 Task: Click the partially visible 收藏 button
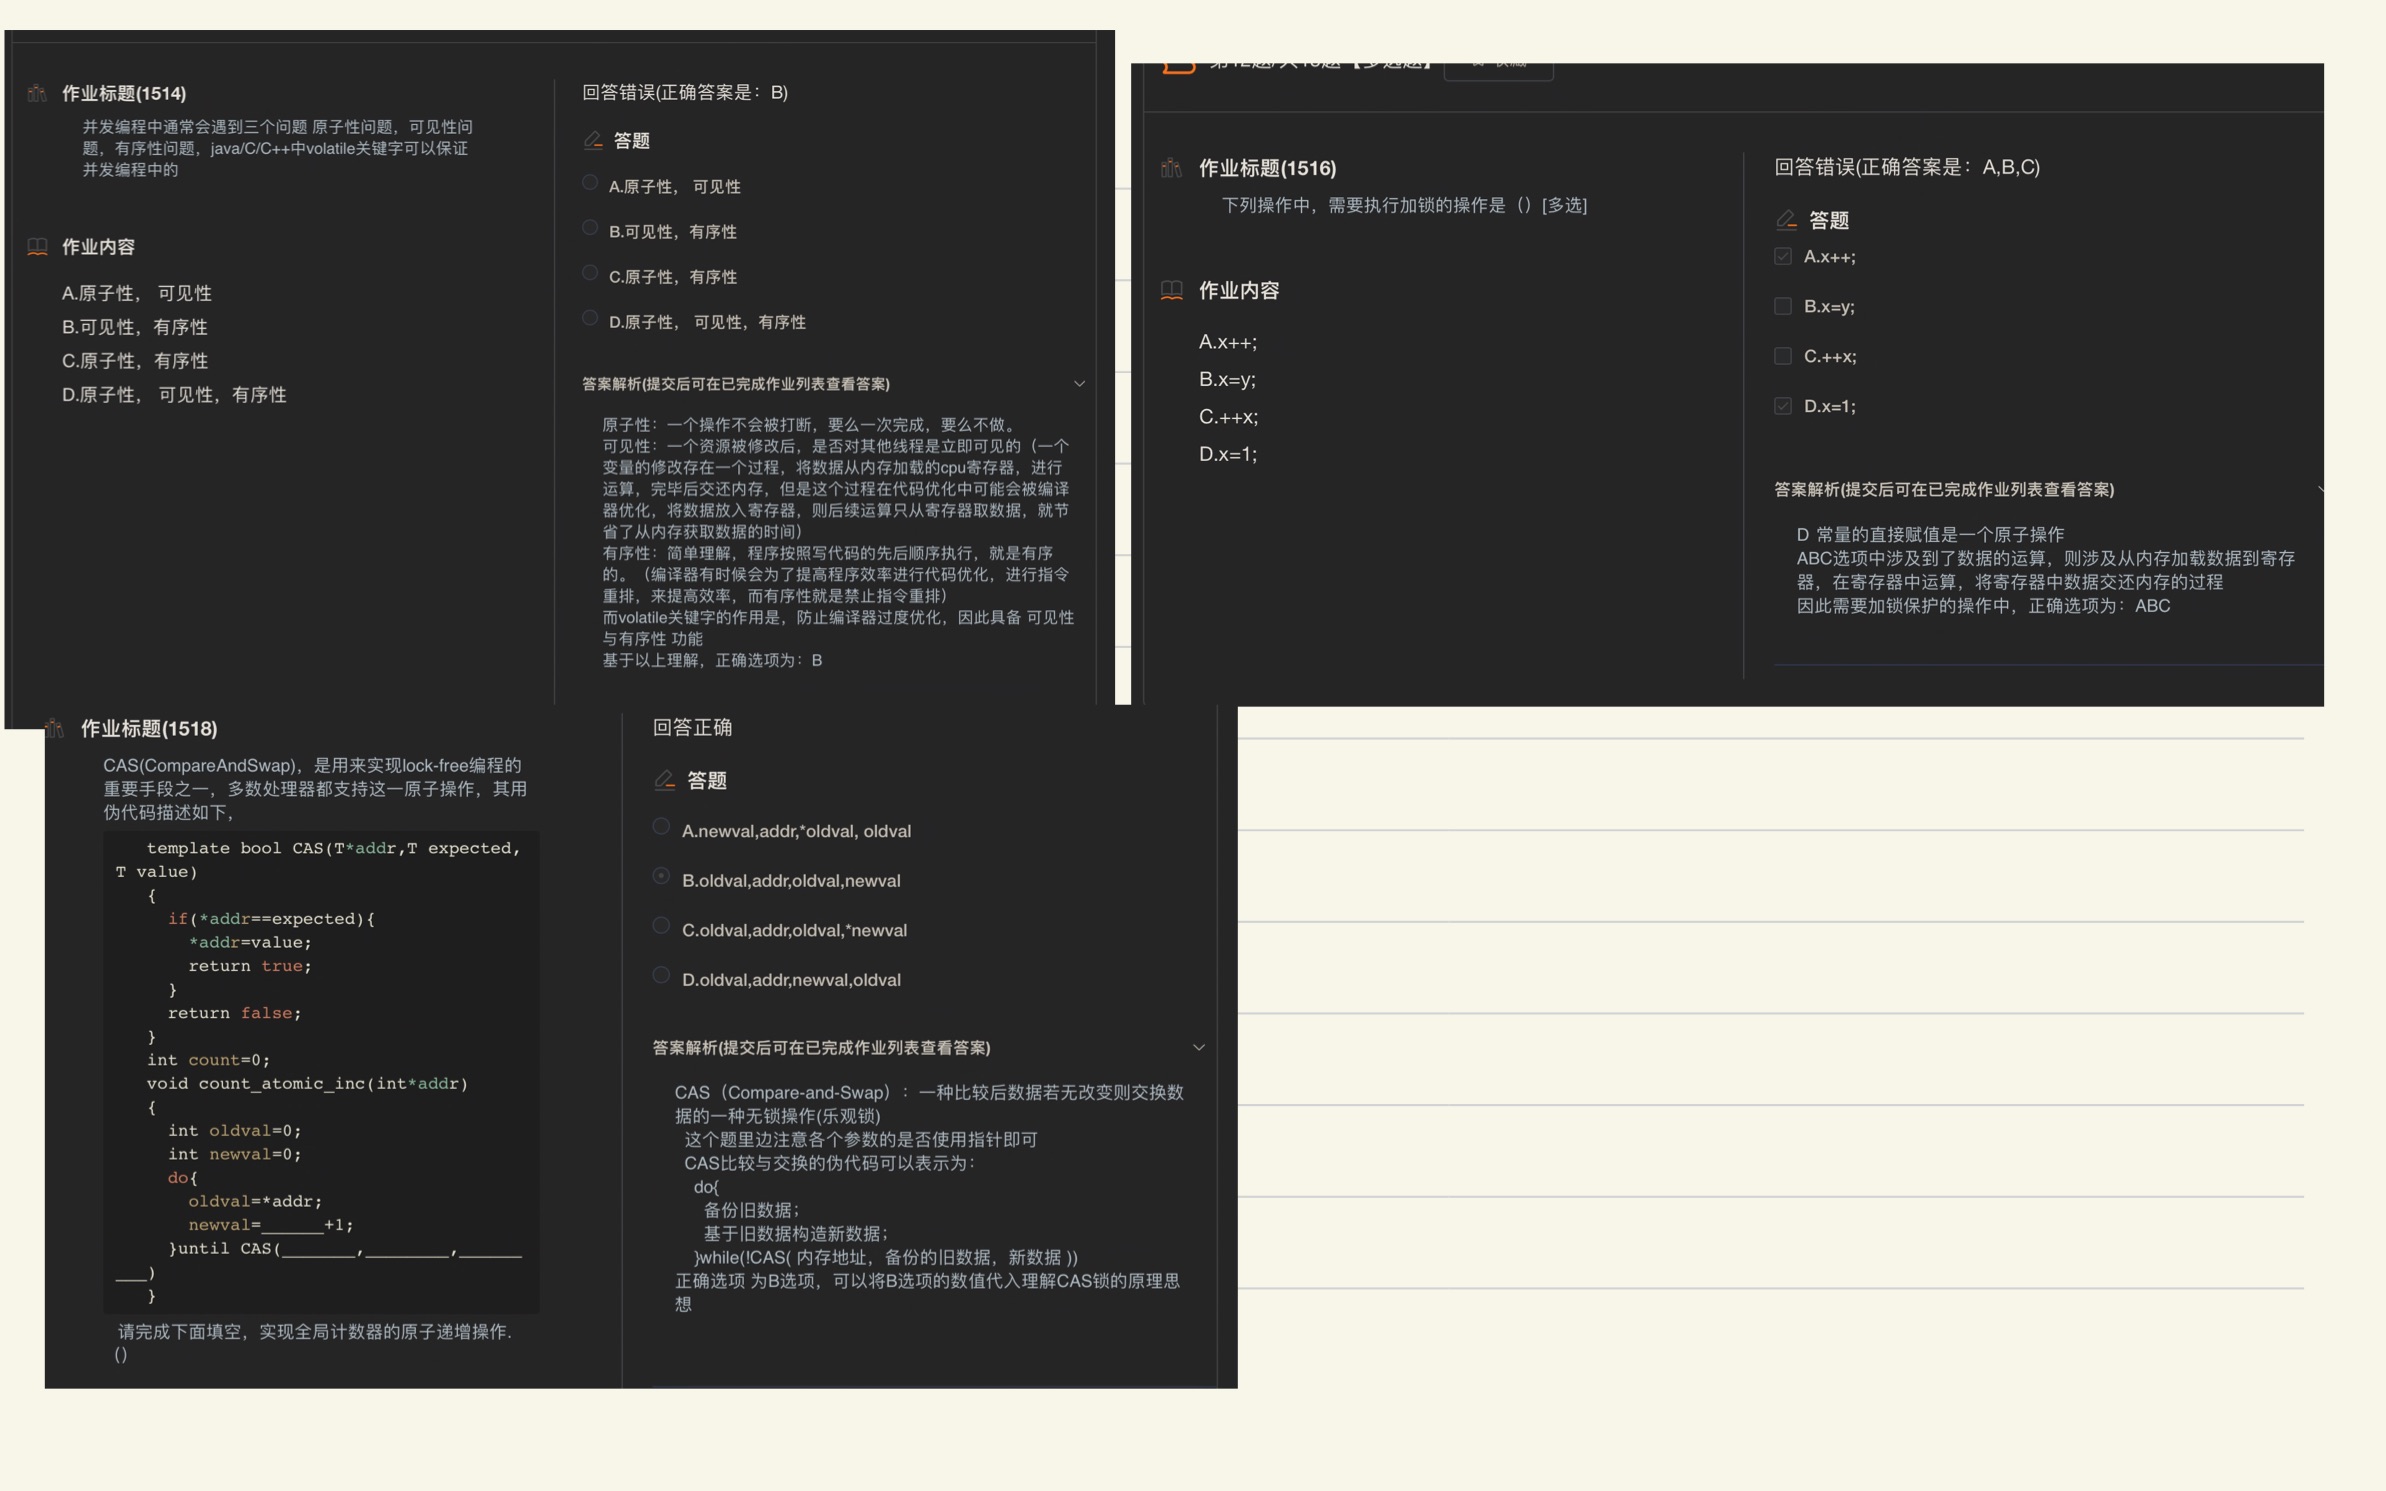1498,68
